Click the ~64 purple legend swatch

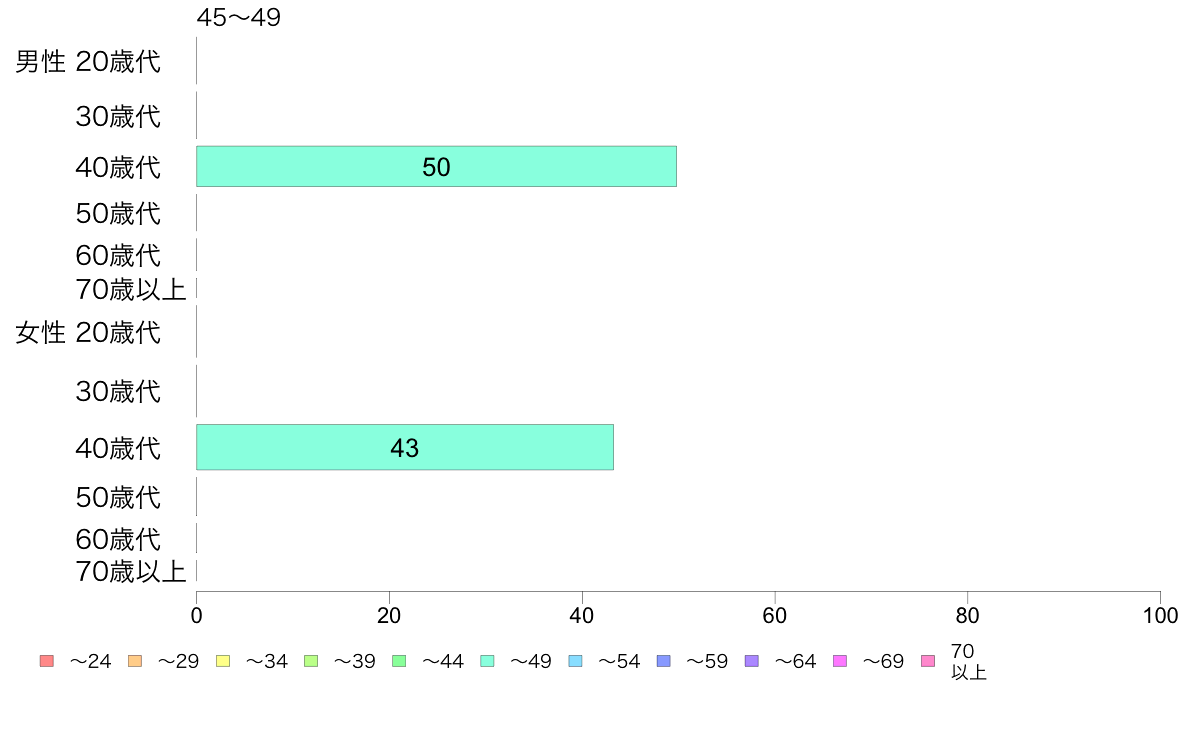coord(752,661)
